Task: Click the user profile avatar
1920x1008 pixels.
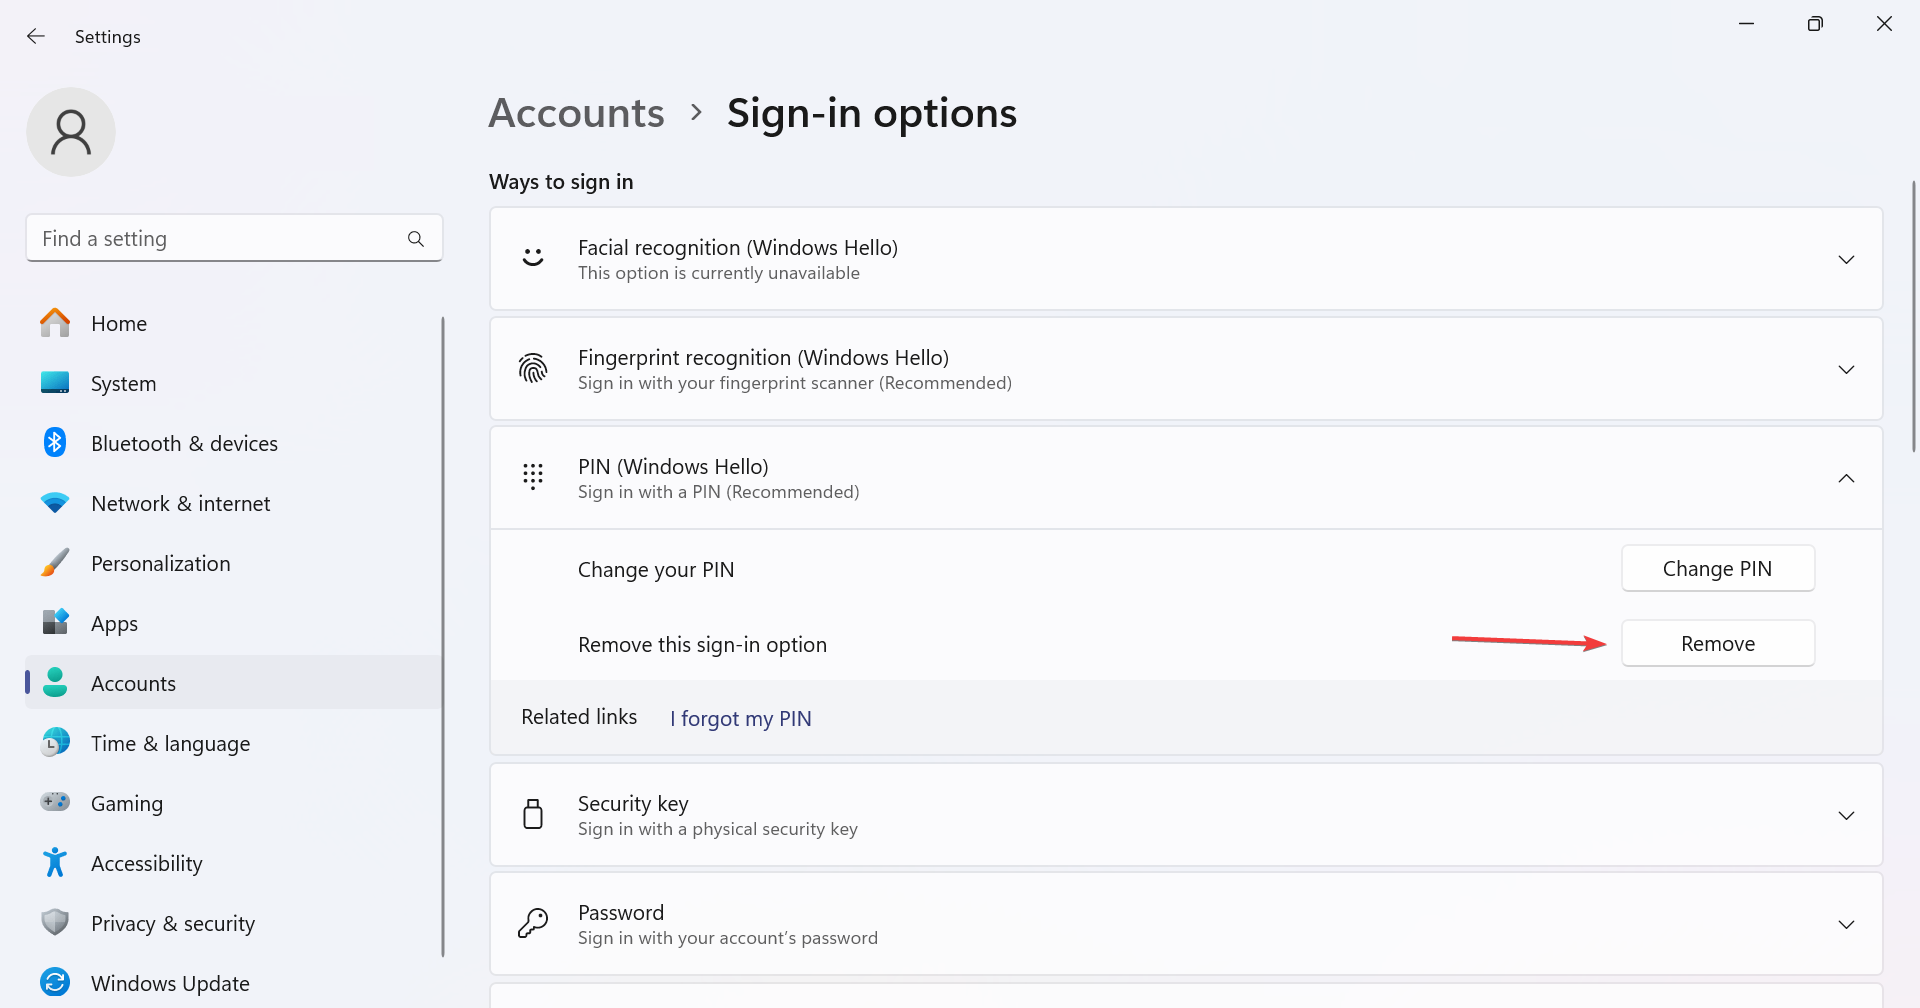Action: [71, 132]
